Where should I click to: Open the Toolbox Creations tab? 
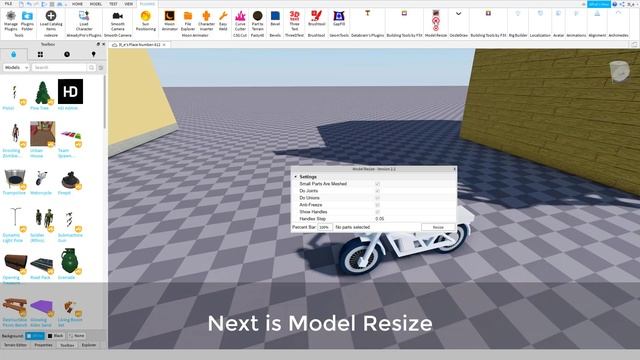pyautogui.click(x=93, y=54)
